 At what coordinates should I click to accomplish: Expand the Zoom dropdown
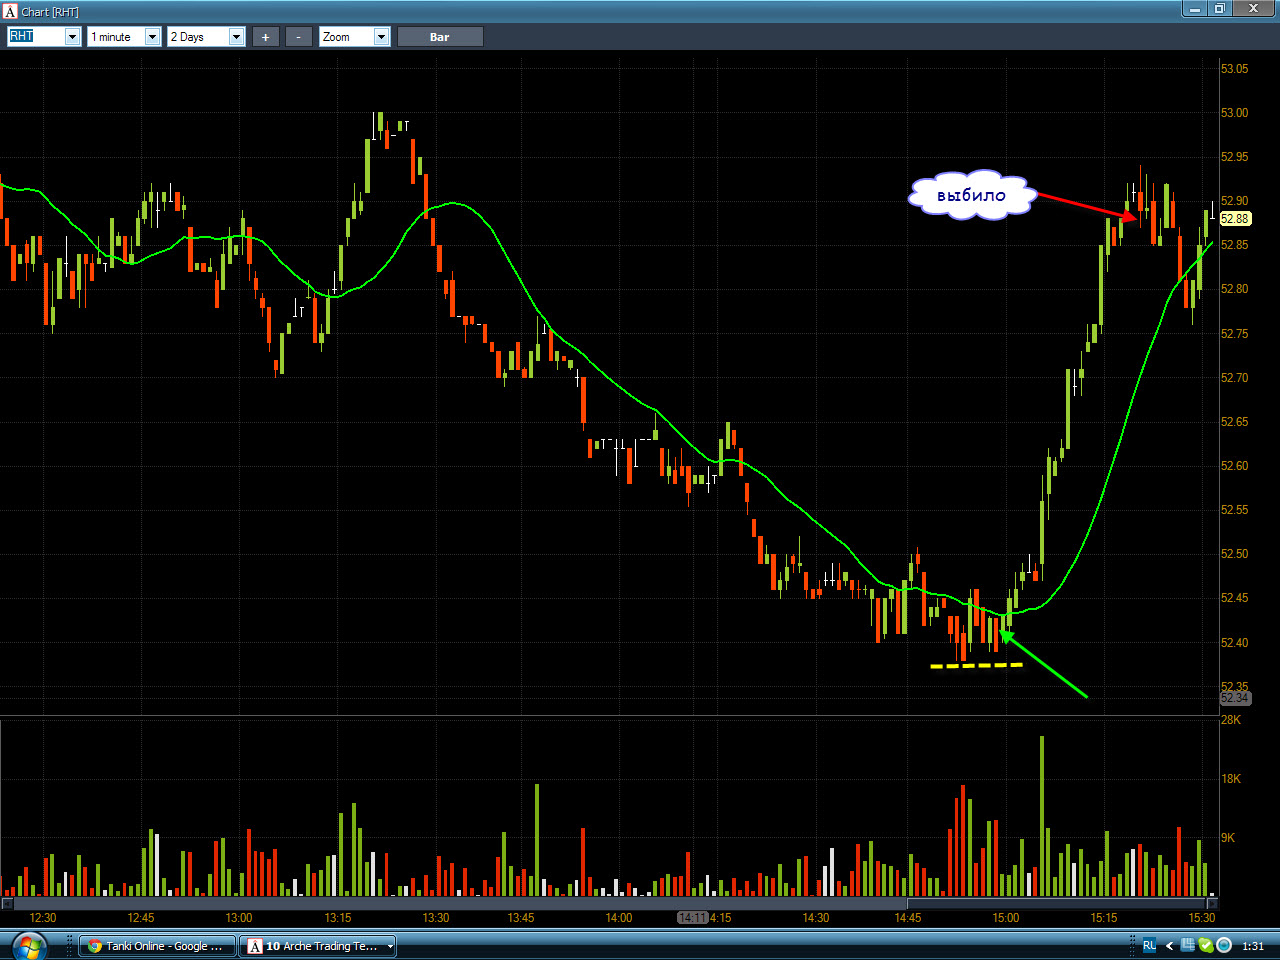pyautogui.click(x=380, y=37)
